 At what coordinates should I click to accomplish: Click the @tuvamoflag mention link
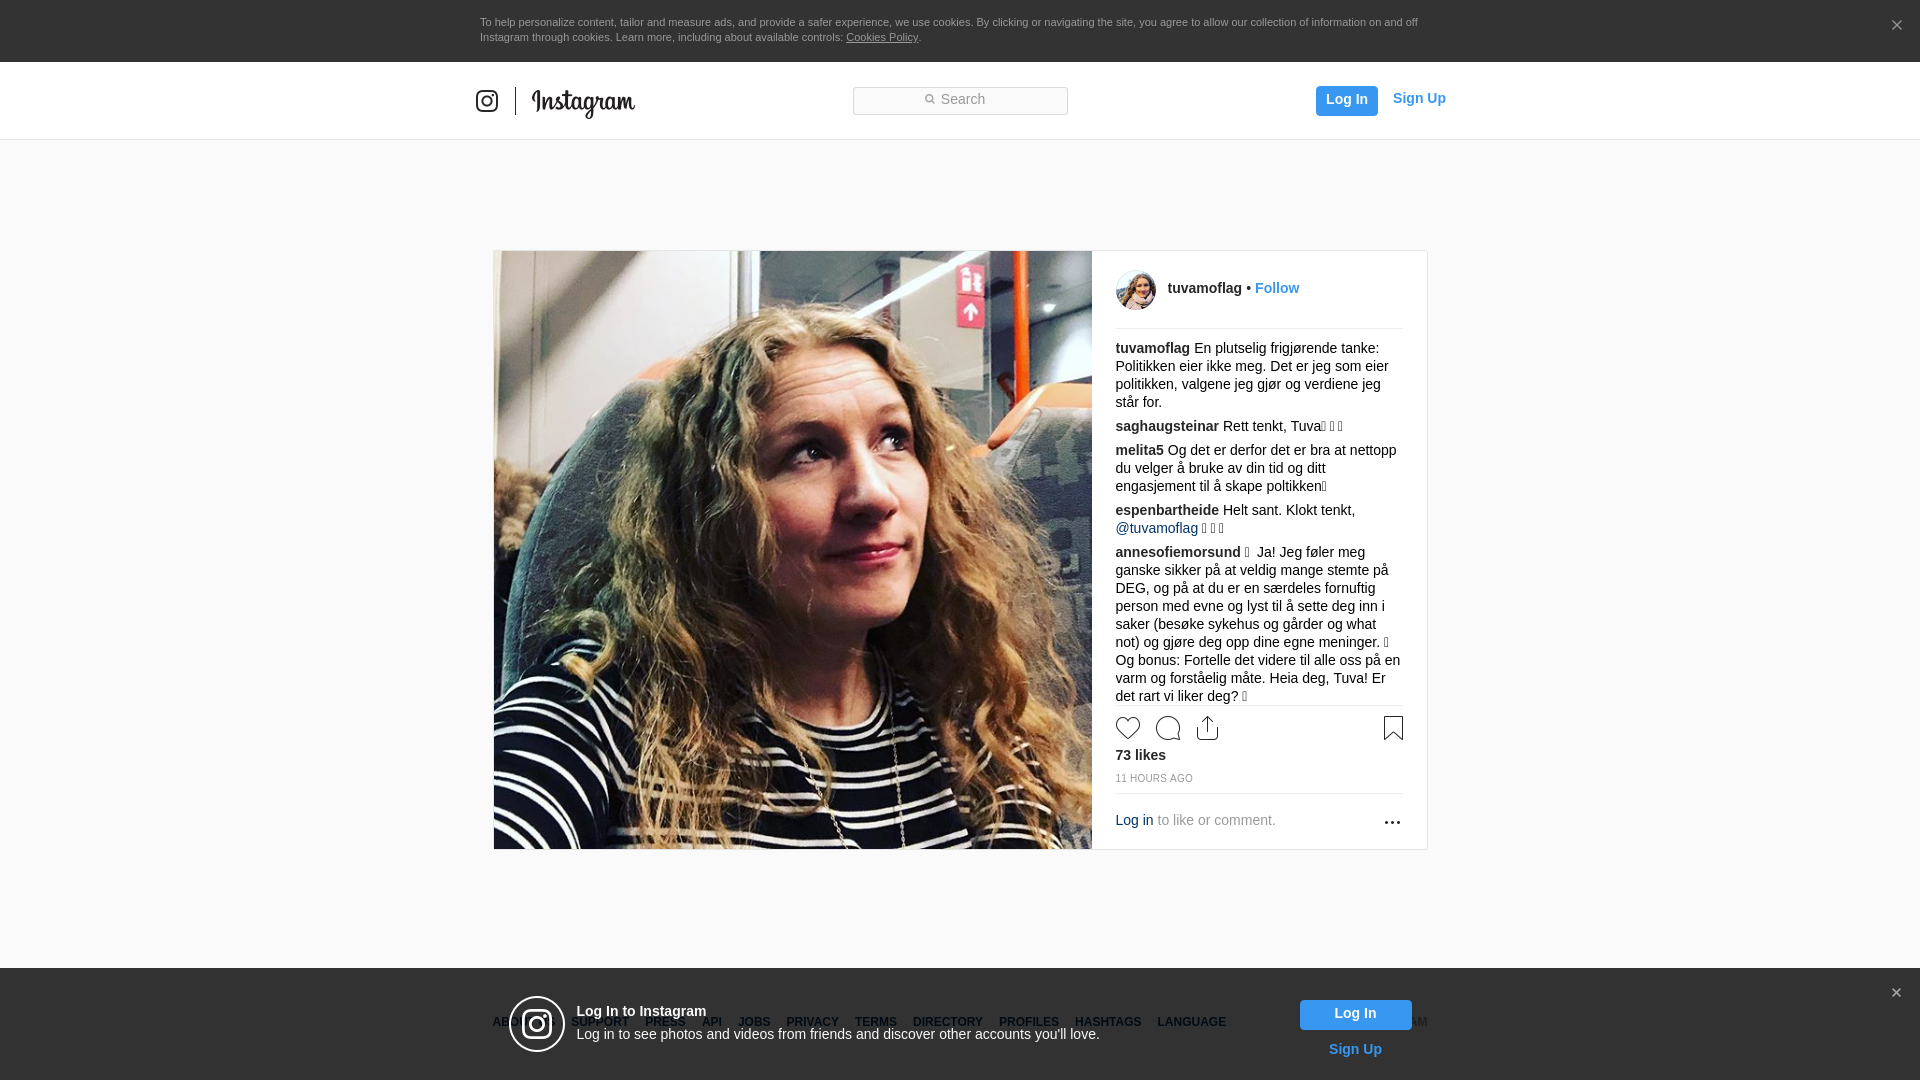1157,528
